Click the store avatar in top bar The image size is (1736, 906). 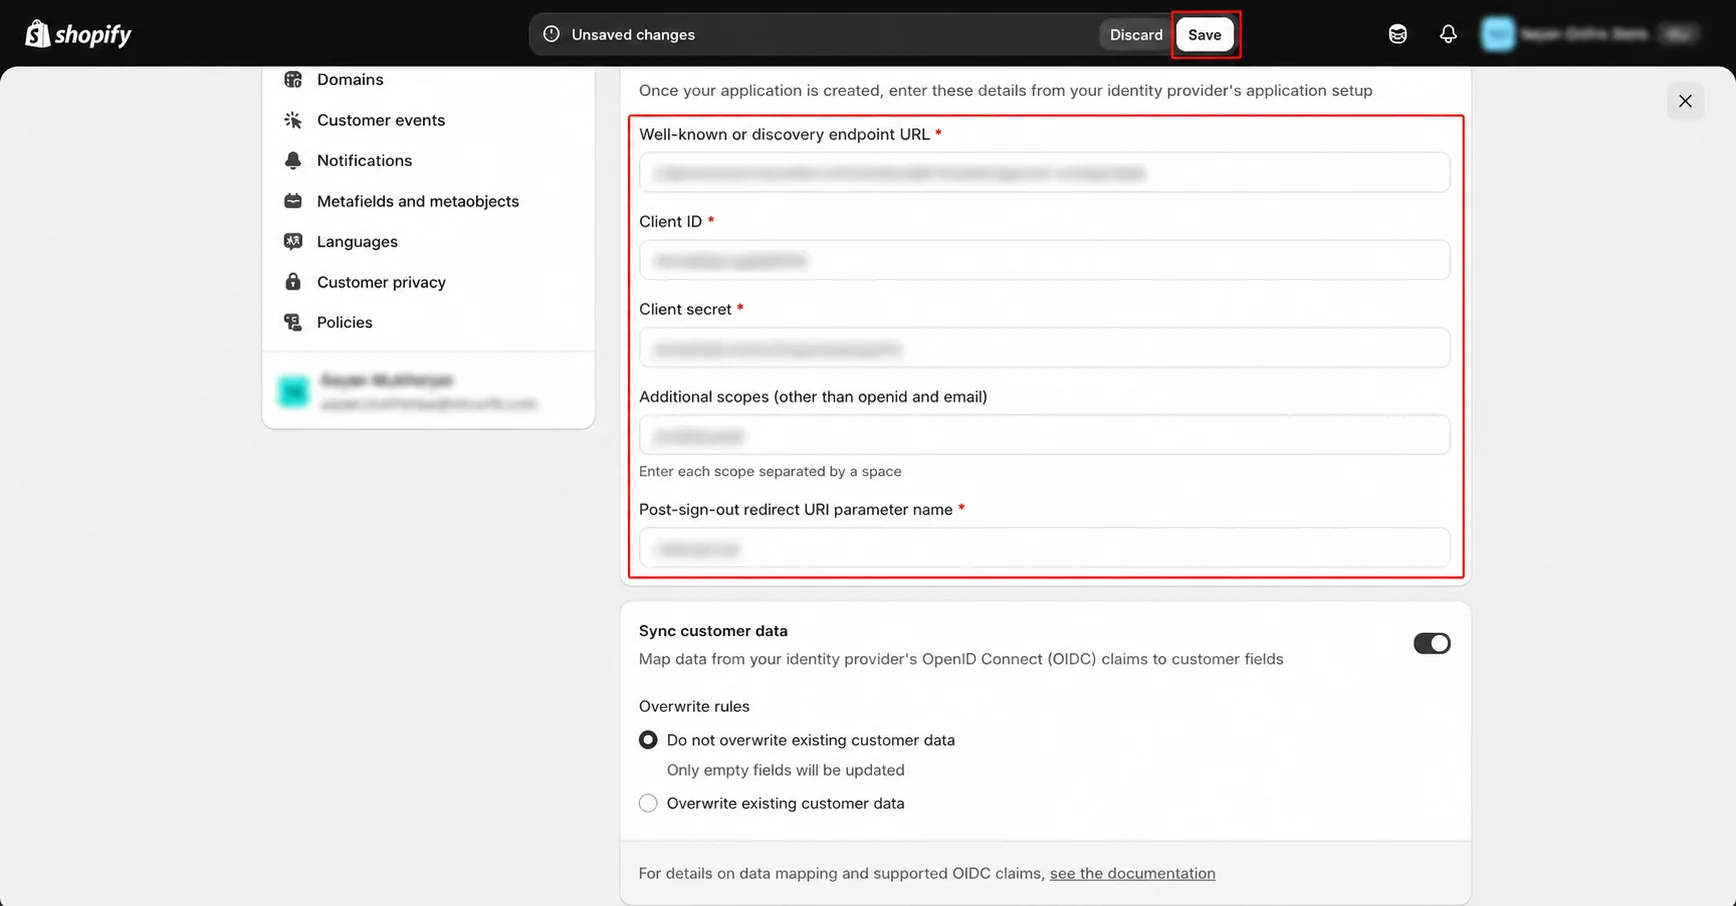[x=1498, y=34]
